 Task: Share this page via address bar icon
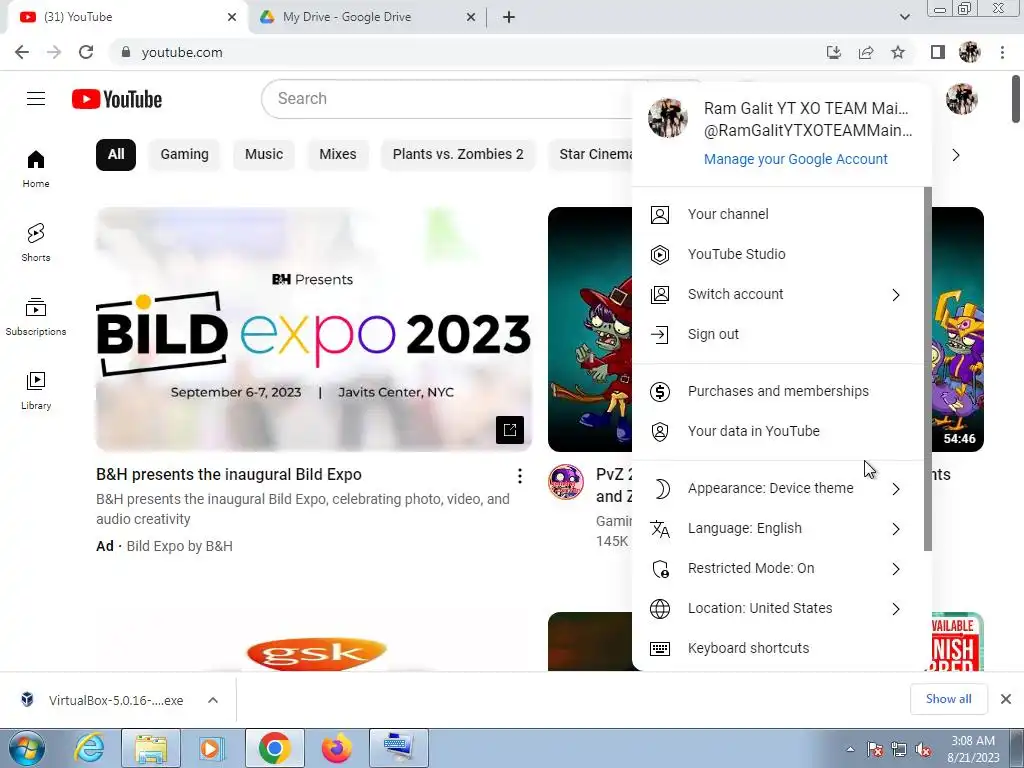coord(866,52)
